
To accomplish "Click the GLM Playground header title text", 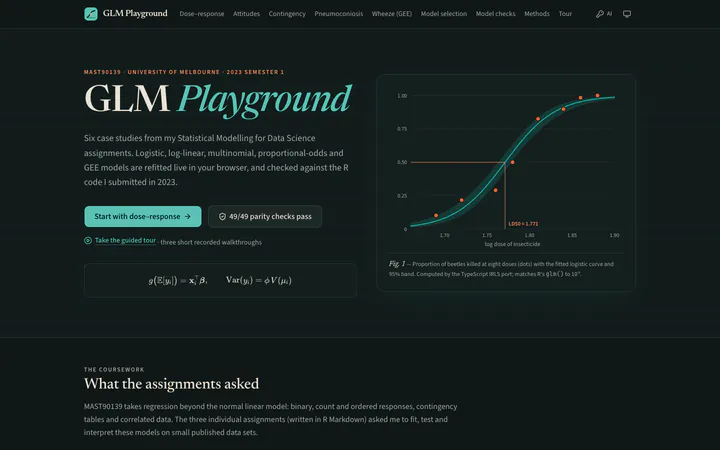I will (135, 13).
